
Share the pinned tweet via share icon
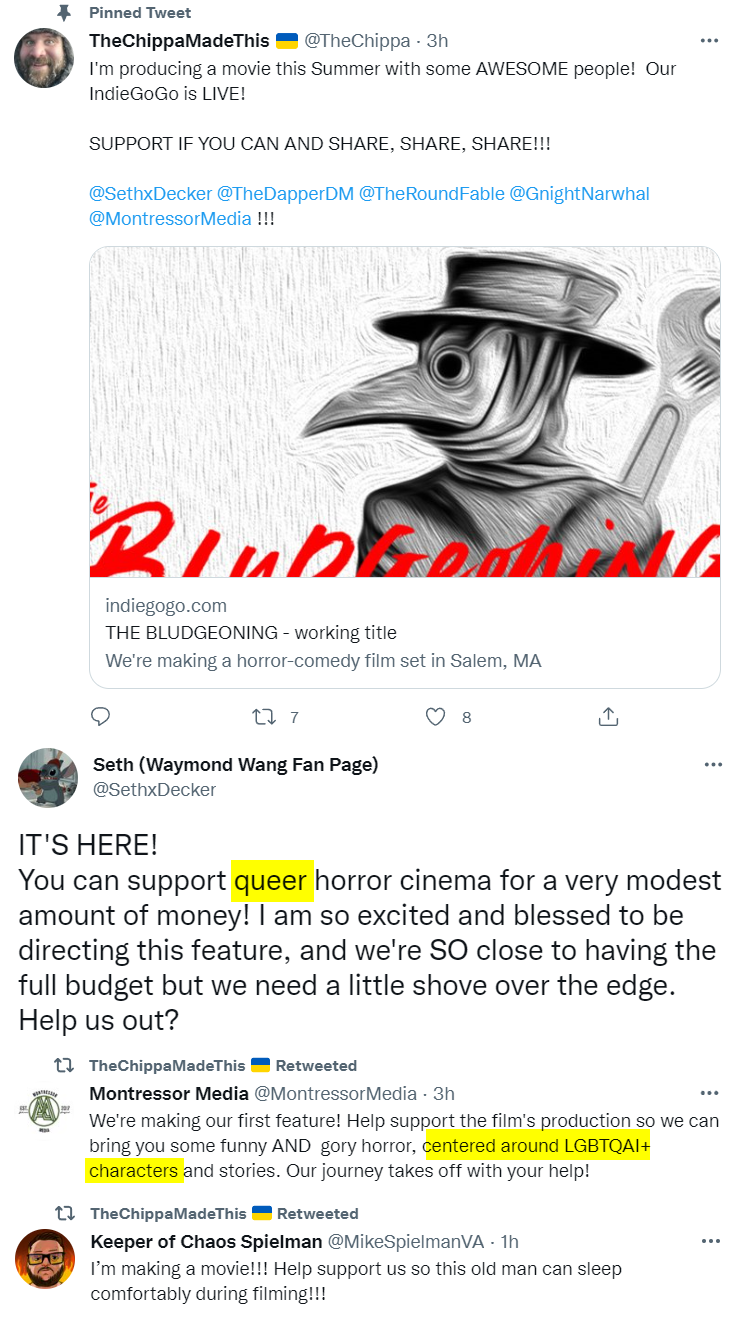[608, 717]
